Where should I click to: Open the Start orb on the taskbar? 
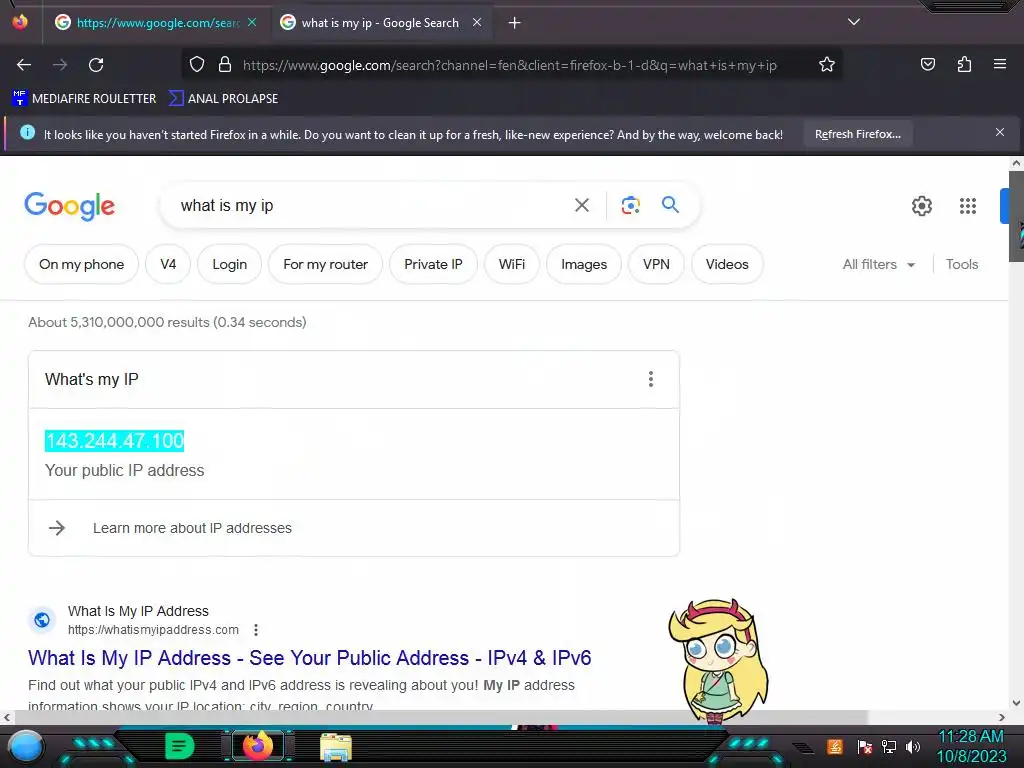click(x=25, y=746)
